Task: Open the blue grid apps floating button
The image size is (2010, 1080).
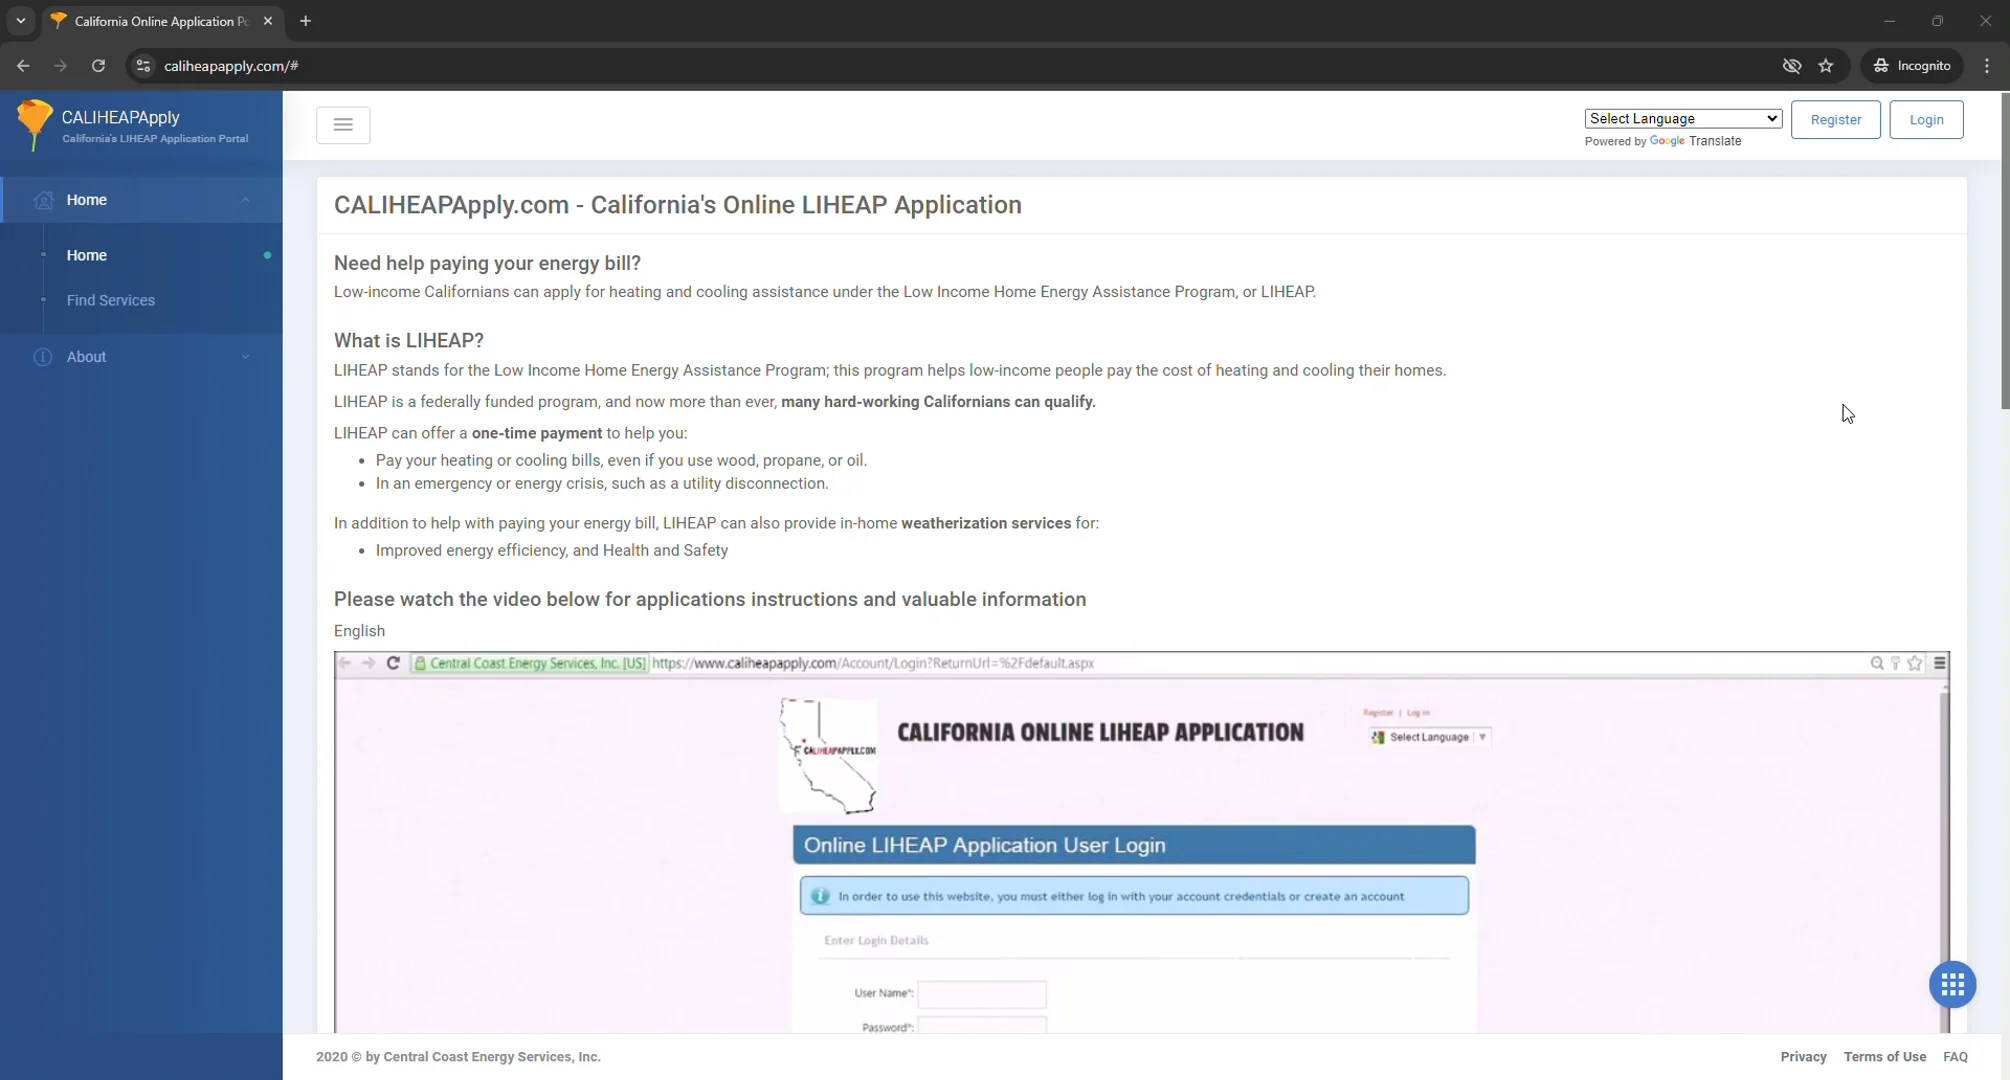Action: point(1952,985)
